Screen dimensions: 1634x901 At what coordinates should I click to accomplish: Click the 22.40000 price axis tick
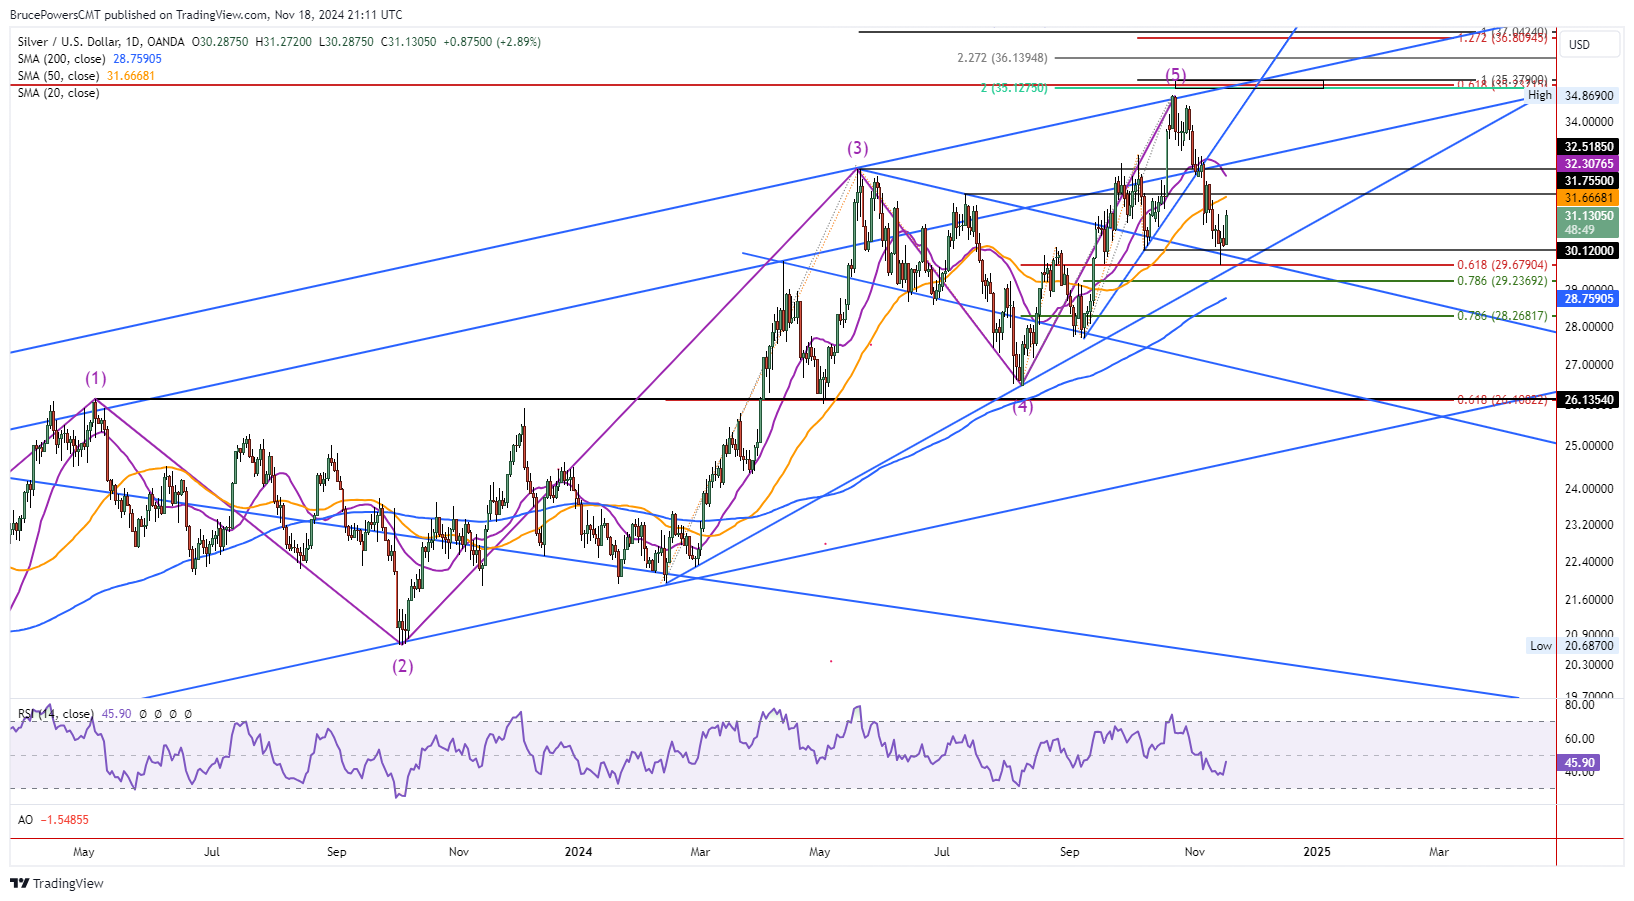click(x=1589, y=562)
